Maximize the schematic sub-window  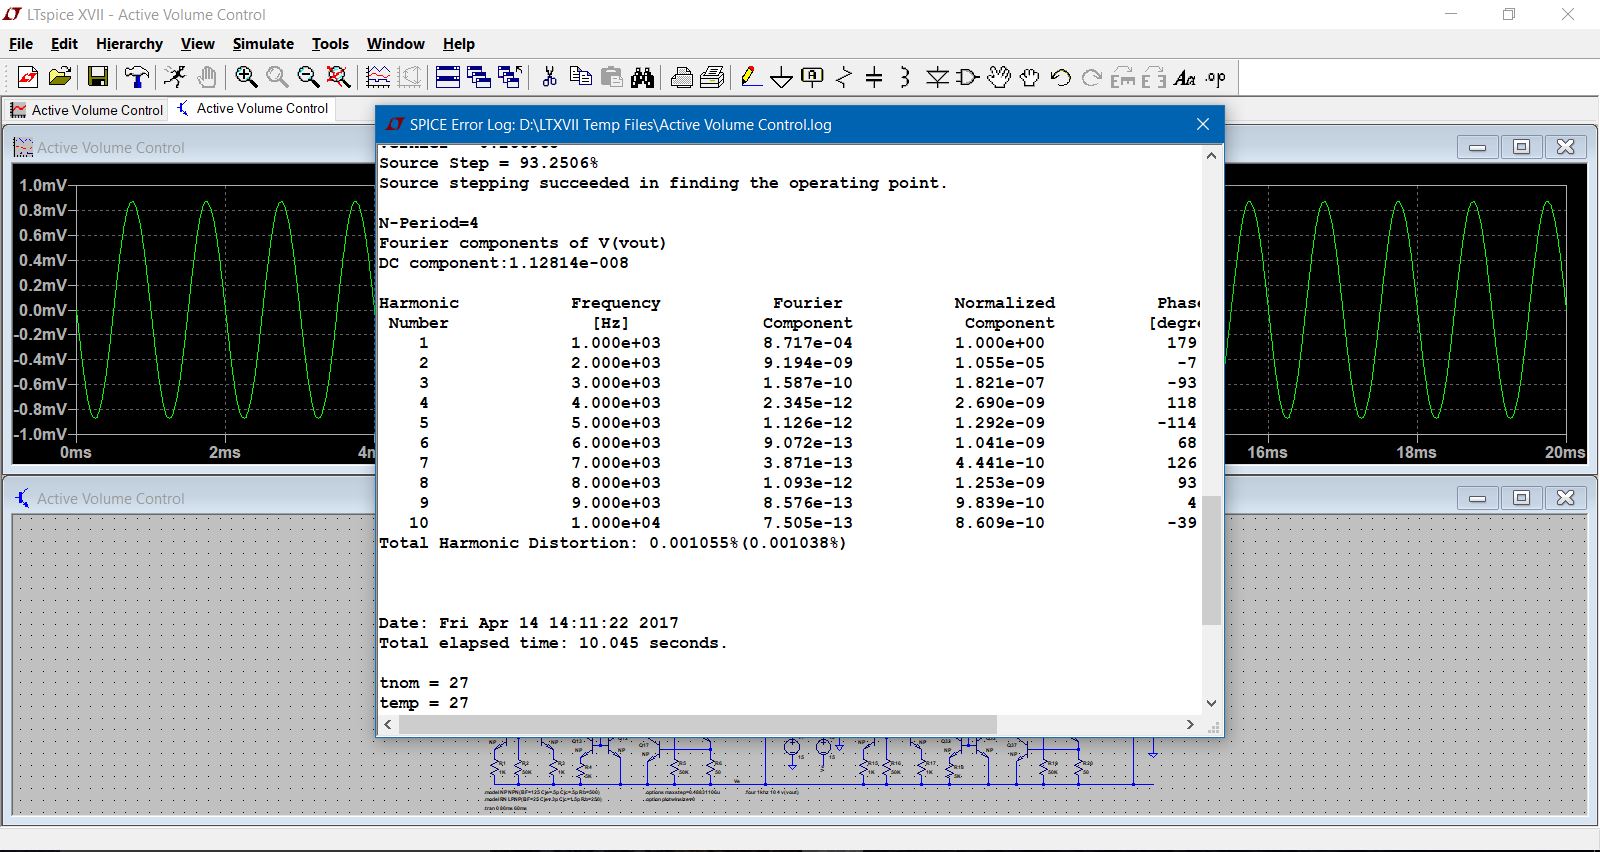tap(1521, 498)
